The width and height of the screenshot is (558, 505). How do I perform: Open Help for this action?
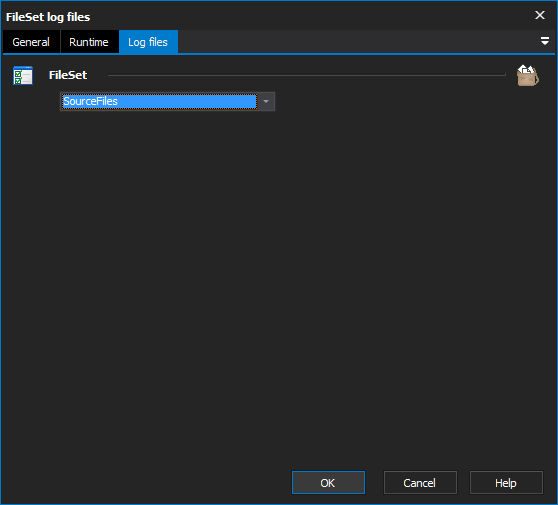[x=506, y=483]
